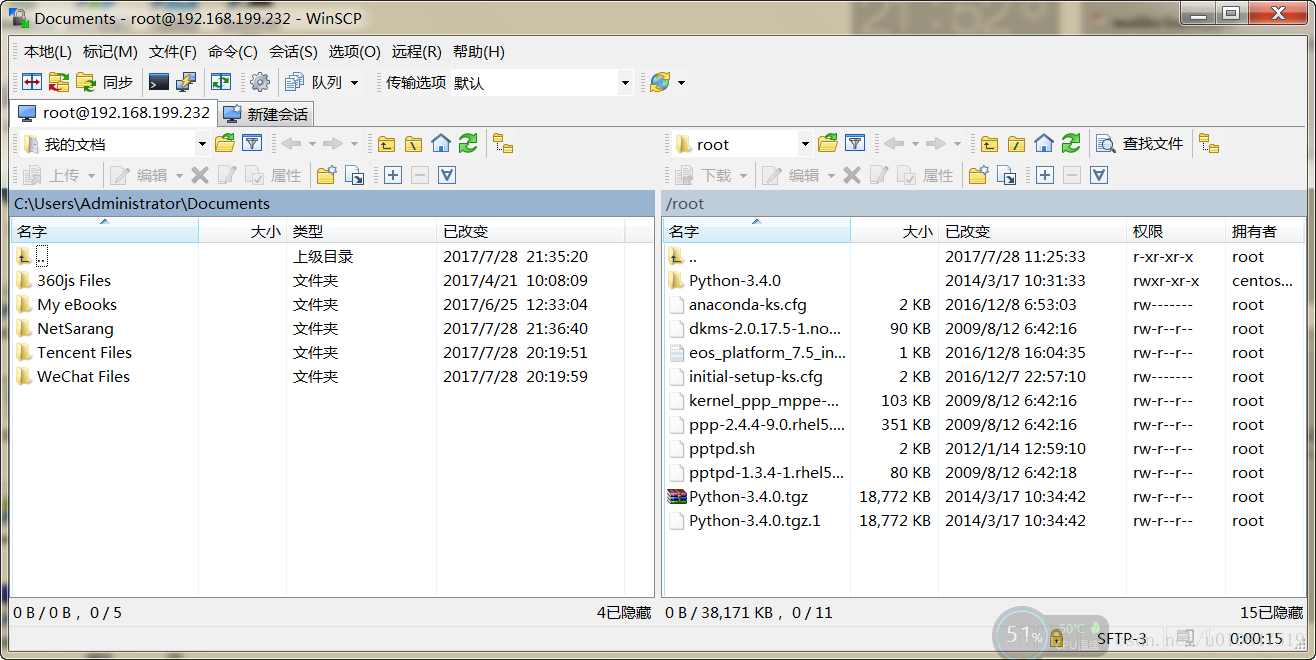Click the remote panel Select Files plus icon
1316x660 pixels.
click(x=1045, y=175)
